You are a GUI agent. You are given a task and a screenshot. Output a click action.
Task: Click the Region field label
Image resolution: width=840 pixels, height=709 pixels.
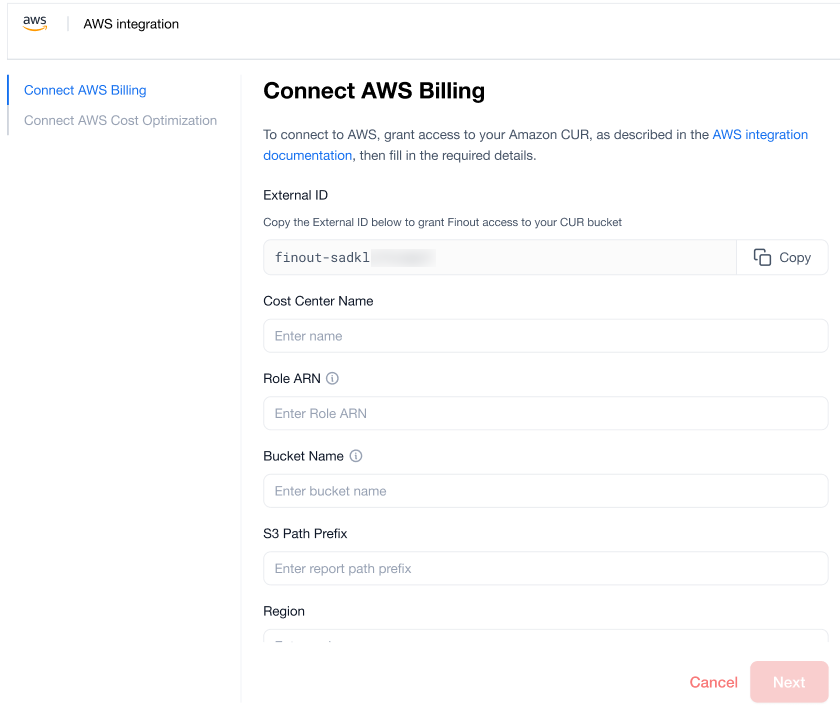click(284, 611)
